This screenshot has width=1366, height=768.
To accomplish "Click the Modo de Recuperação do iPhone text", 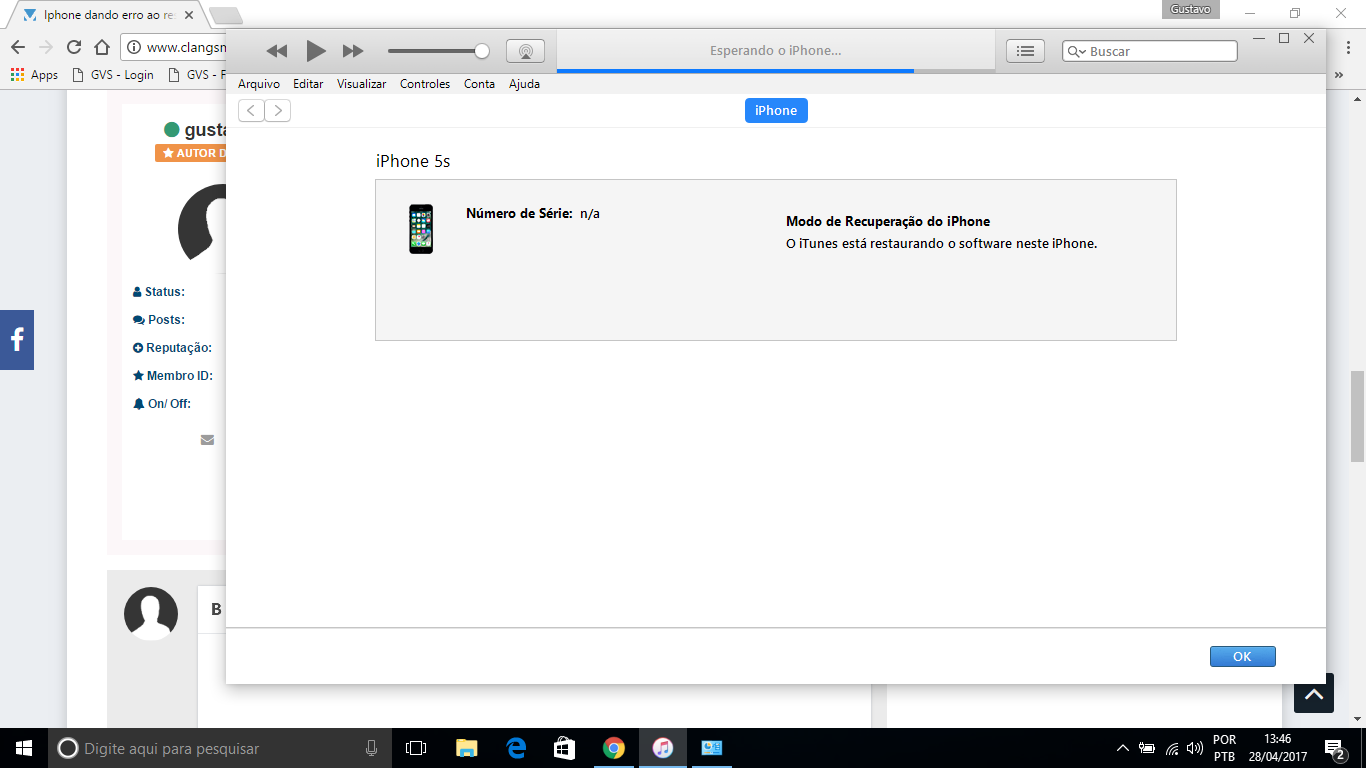I will click(x=888, y=221).
